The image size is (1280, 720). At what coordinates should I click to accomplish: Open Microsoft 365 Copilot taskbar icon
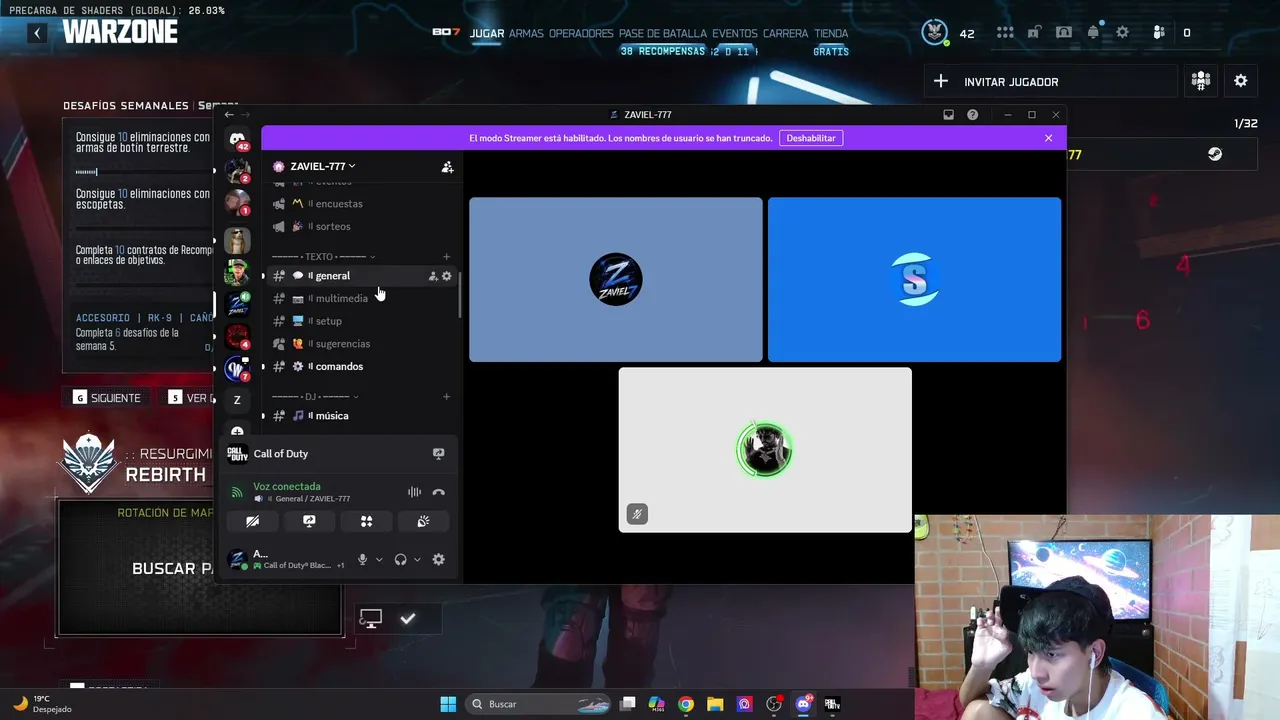(x=657, y=704)
